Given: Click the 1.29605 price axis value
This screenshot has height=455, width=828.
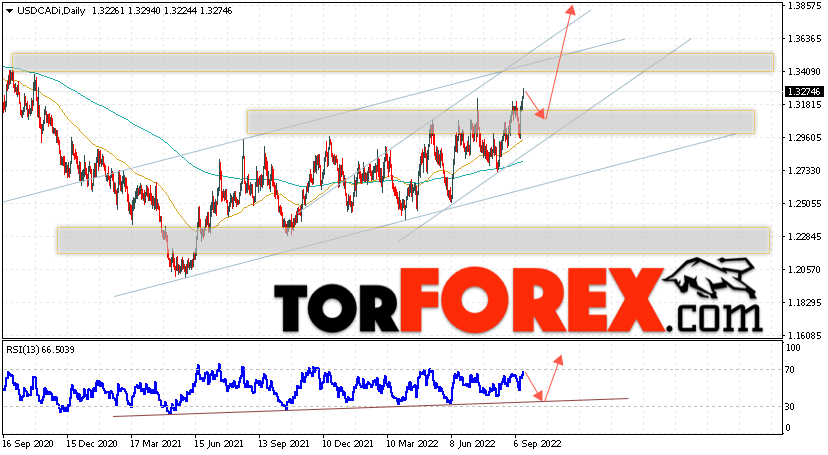Looking at the screenshot, I should pyautogui.click(x=804, y=138).
